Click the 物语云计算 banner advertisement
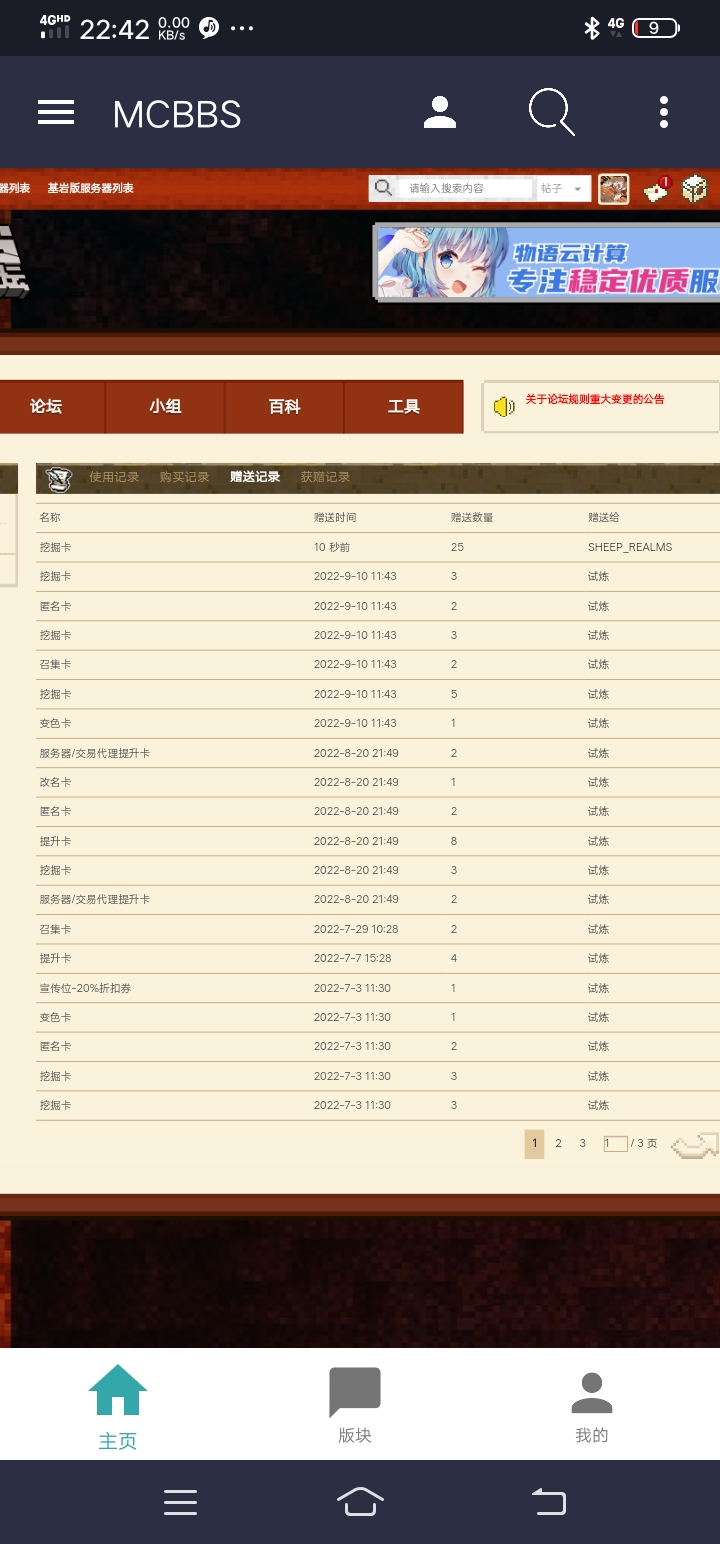720x1544 pixels. (547, 261)
